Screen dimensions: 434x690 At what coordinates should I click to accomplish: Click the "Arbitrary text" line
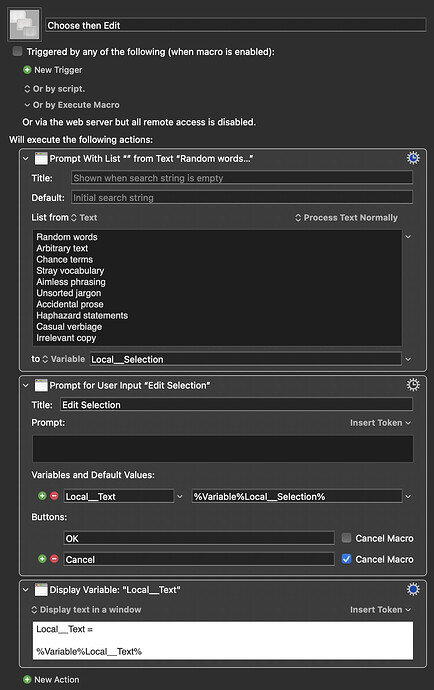point(62,248)
